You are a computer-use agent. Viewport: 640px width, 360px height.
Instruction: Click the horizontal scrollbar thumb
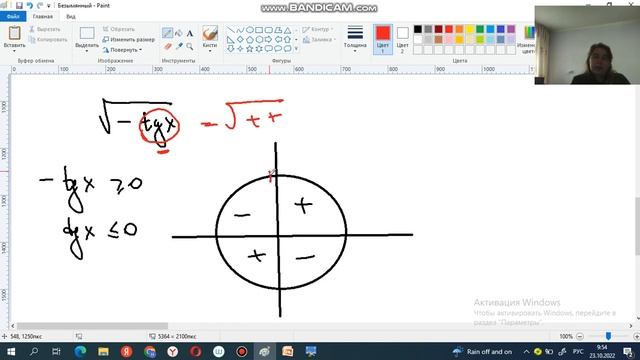92,326
